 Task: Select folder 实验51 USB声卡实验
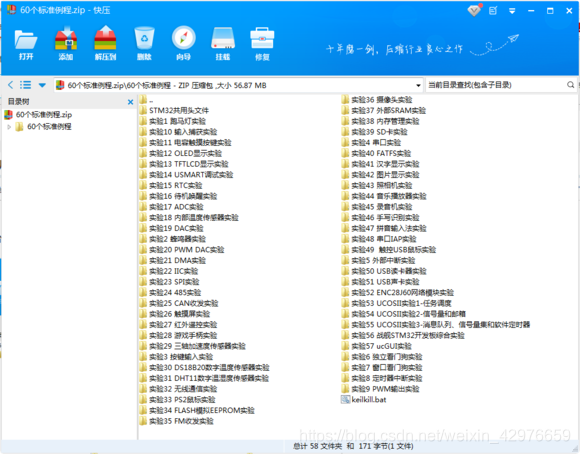click(380, 282)
